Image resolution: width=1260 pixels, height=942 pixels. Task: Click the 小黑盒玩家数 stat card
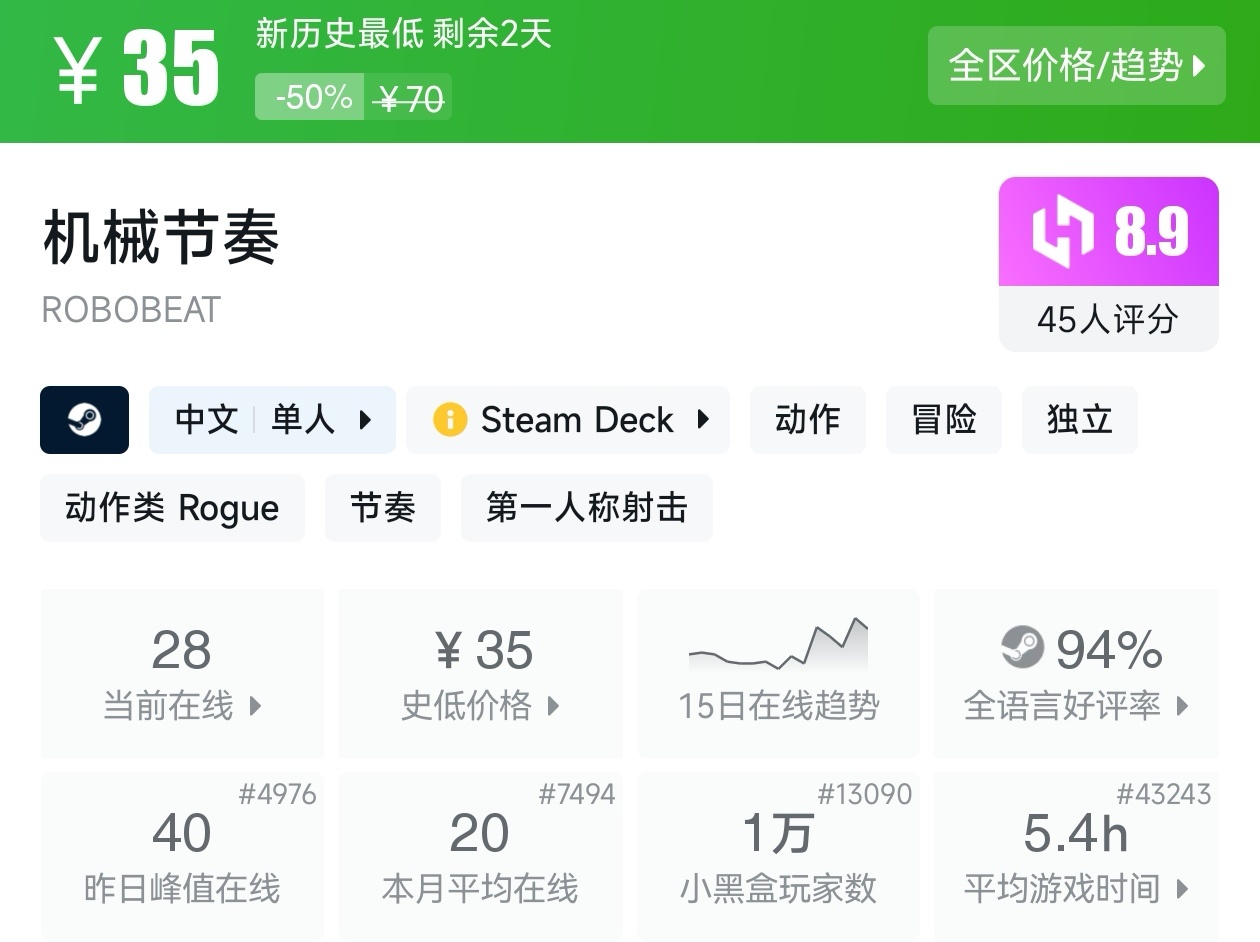pyautogui.click(x=778, y=856)
